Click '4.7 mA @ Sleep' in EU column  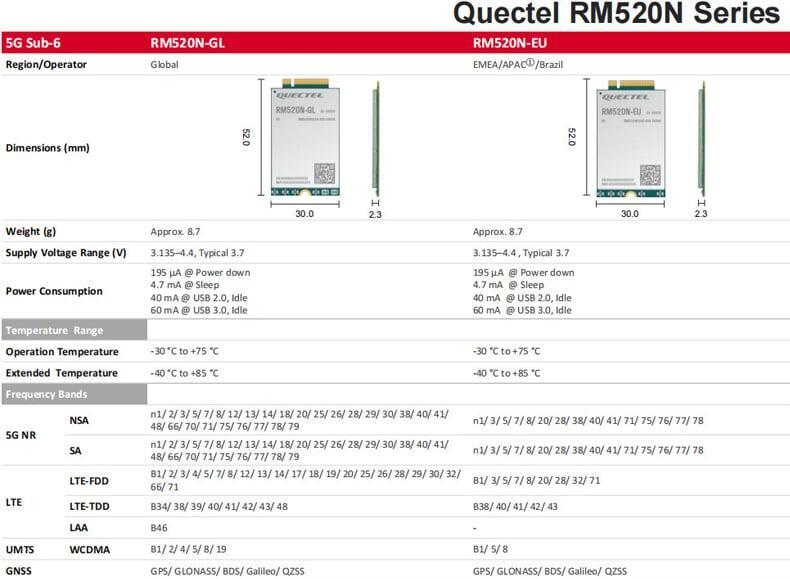[x=508, y=285]
